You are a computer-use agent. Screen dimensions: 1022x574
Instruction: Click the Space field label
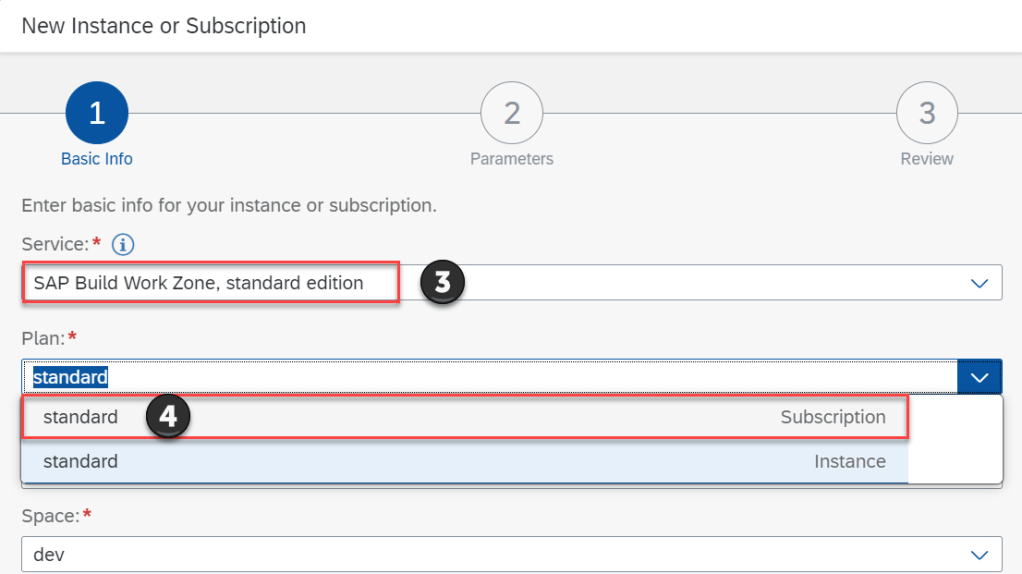(50, 516)
